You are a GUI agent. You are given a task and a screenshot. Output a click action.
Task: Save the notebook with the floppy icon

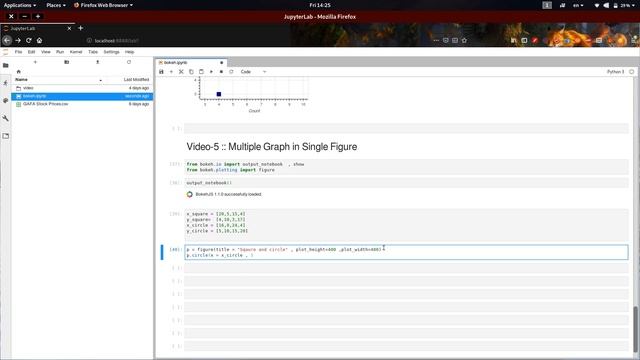161,72
